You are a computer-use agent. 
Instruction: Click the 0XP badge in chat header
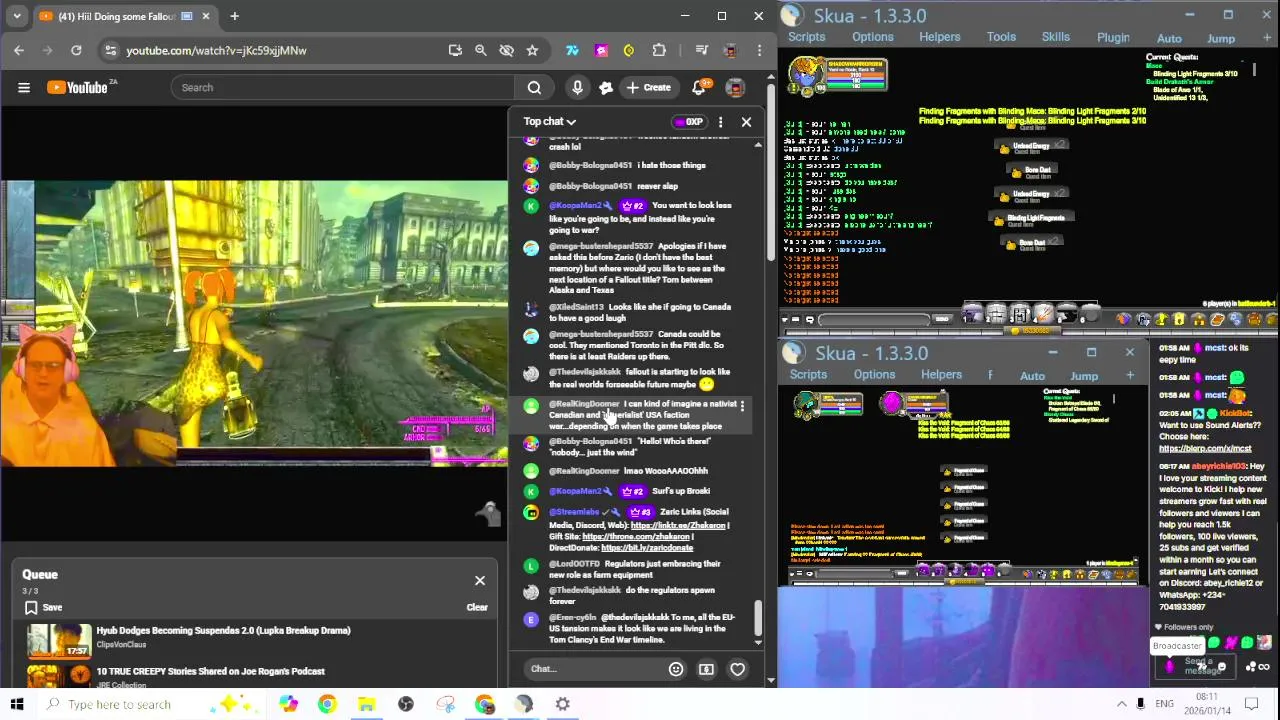(x=689, y=122)
